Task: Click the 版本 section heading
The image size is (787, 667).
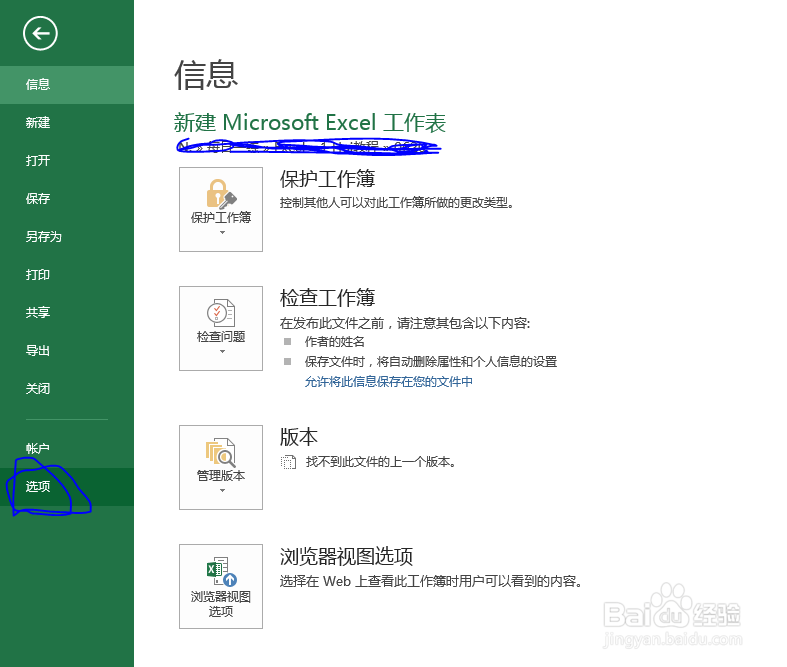Action: click(299, 437)
